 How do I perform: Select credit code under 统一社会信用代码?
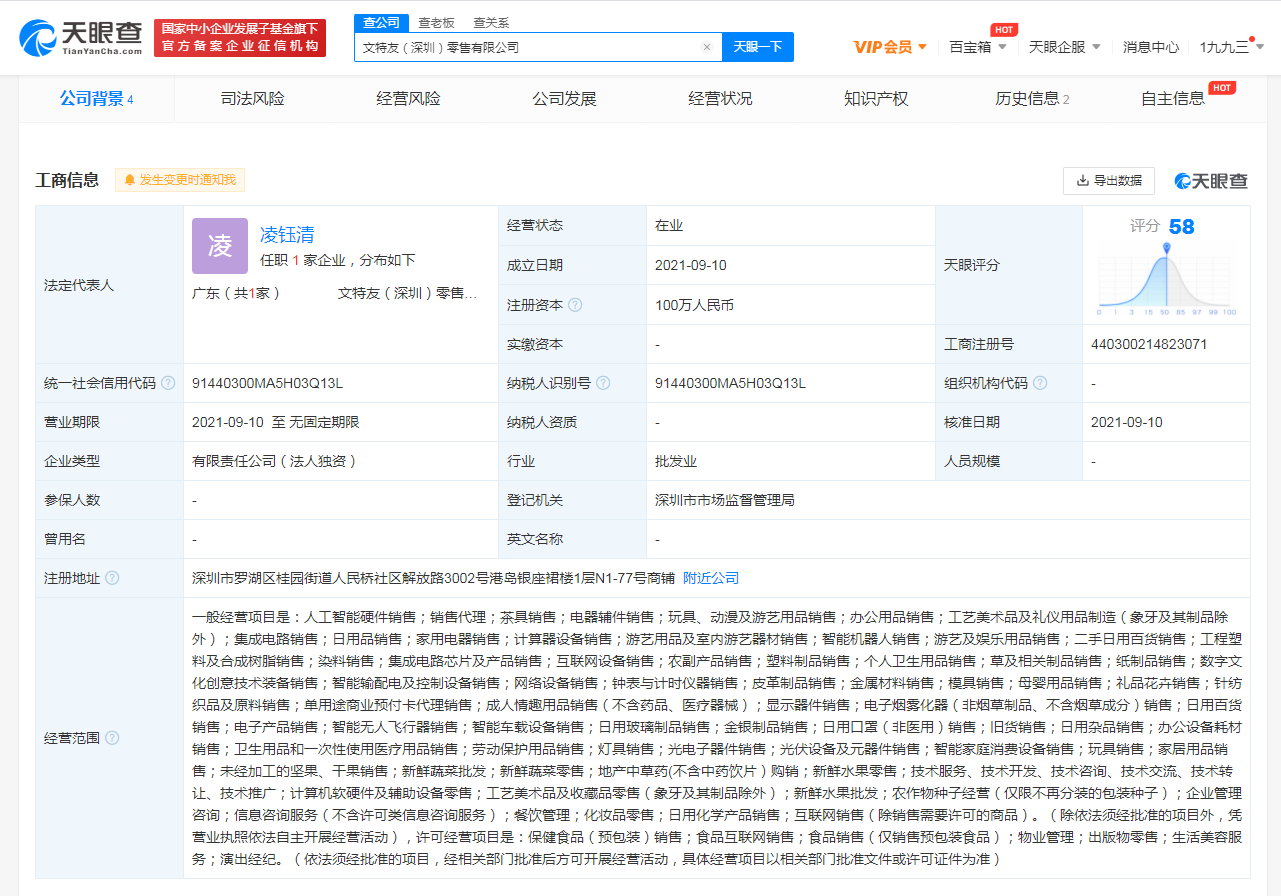coord(267,383)
